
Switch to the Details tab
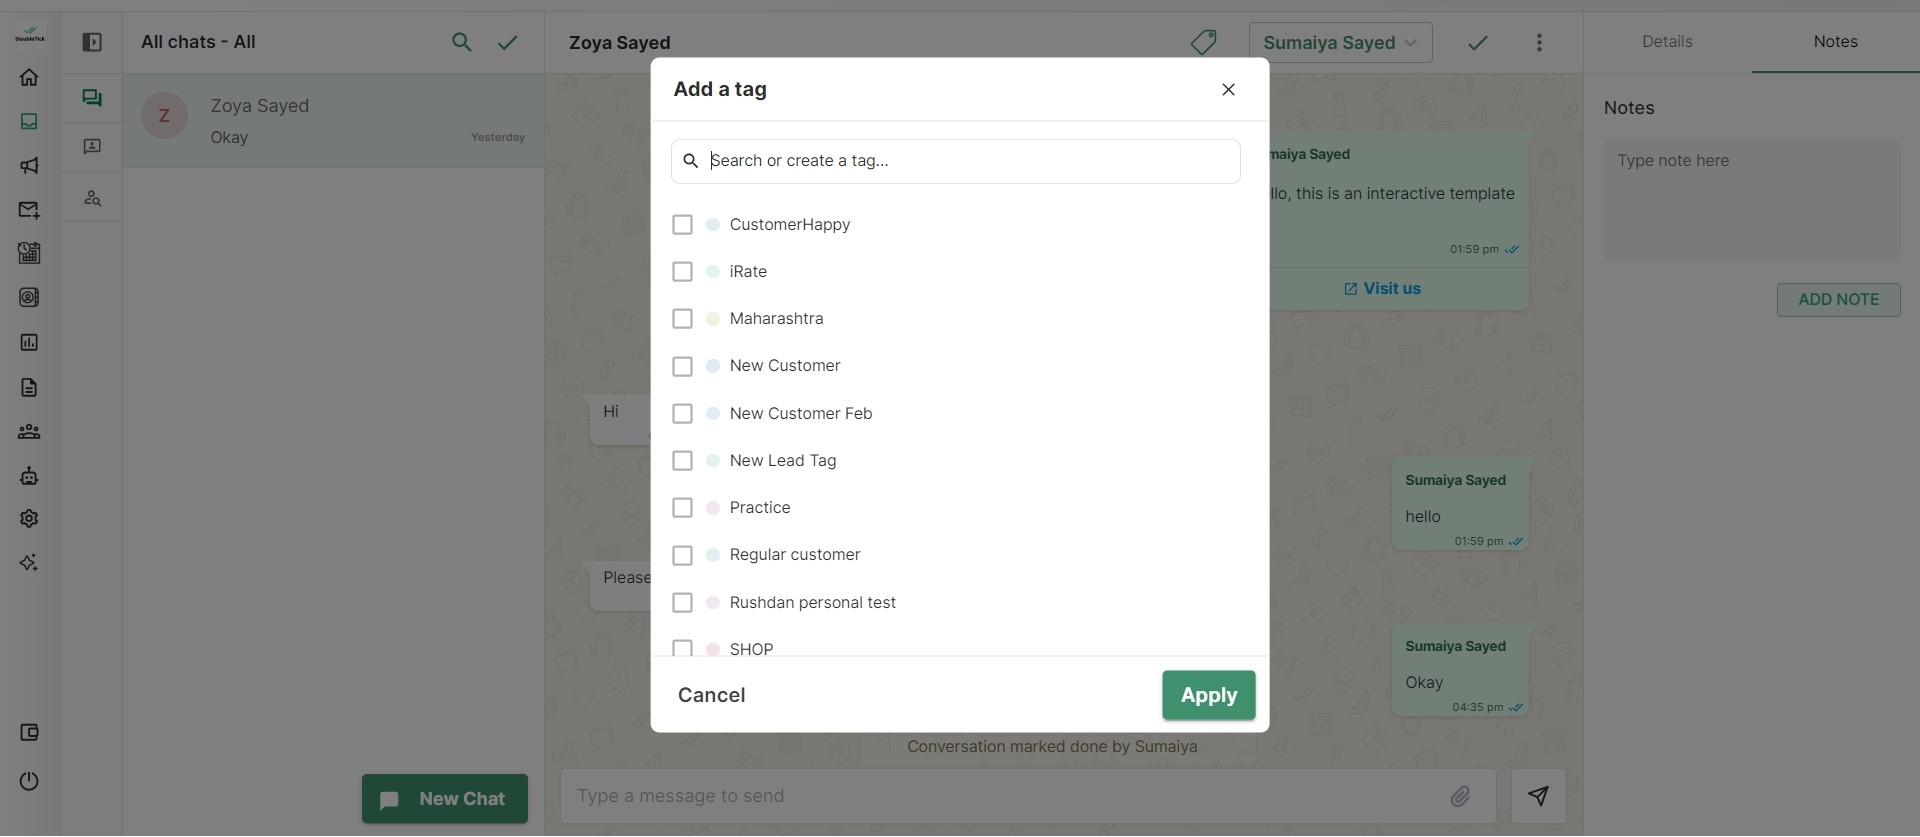click(1667, 42)
